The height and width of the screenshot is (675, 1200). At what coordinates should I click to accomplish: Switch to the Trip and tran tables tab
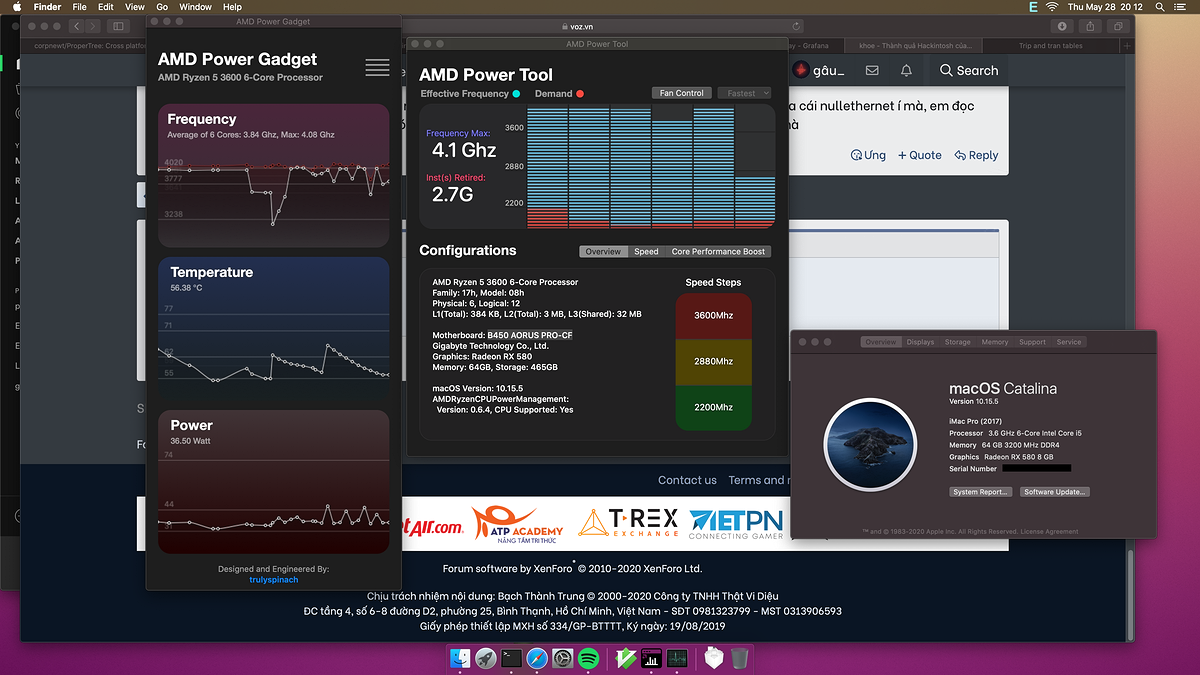pyautogui.click(x=1050, y=46)
